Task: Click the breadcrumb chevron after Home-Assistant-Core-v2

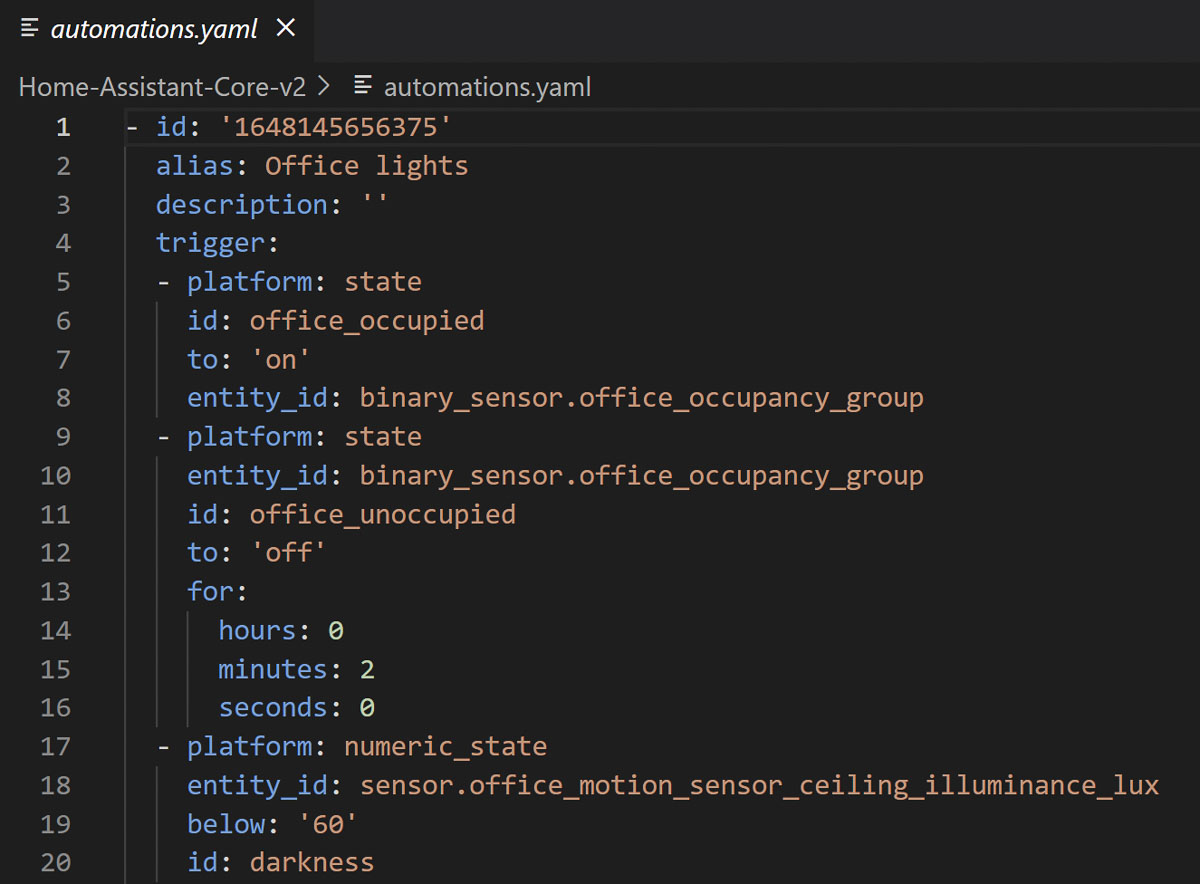Action: pos(323,86)
